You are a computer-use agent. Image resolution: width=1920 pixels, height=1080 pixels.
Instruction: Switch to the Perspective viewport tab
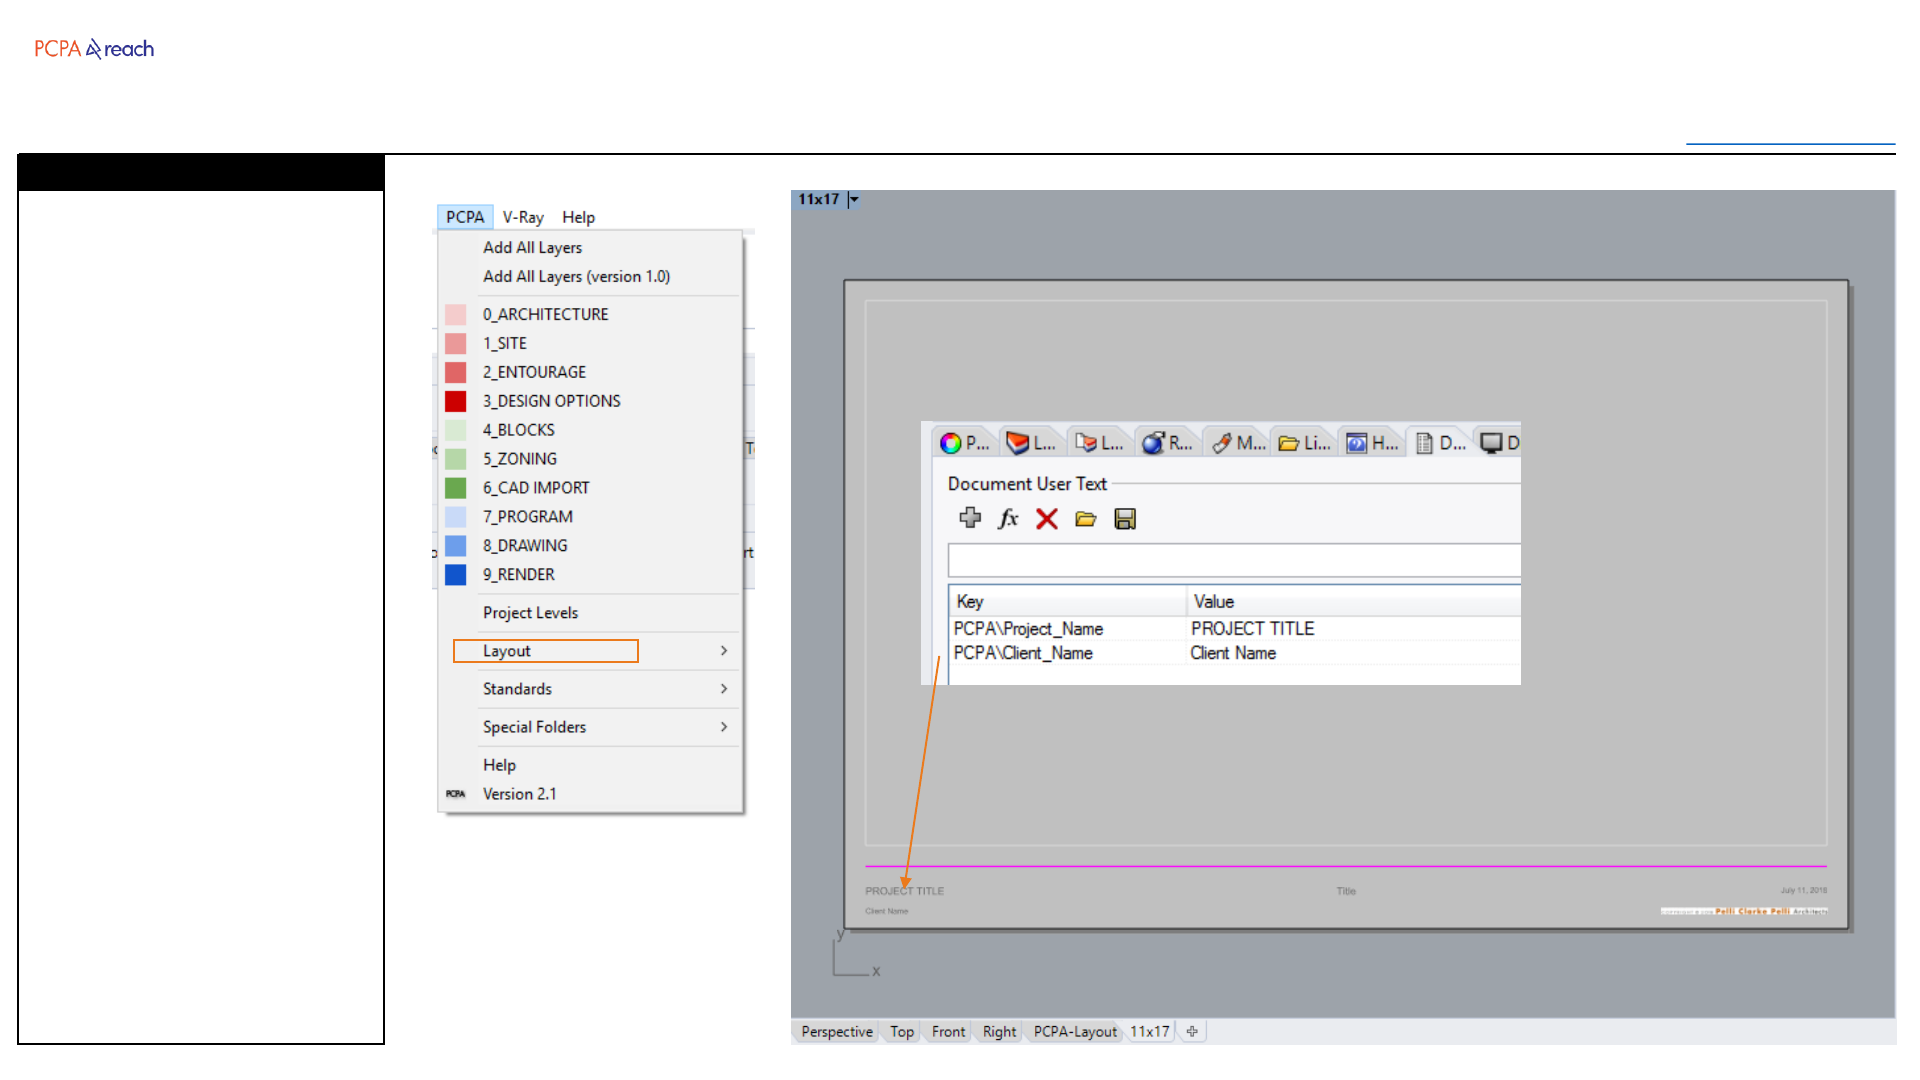click(x=836, y=1032)
